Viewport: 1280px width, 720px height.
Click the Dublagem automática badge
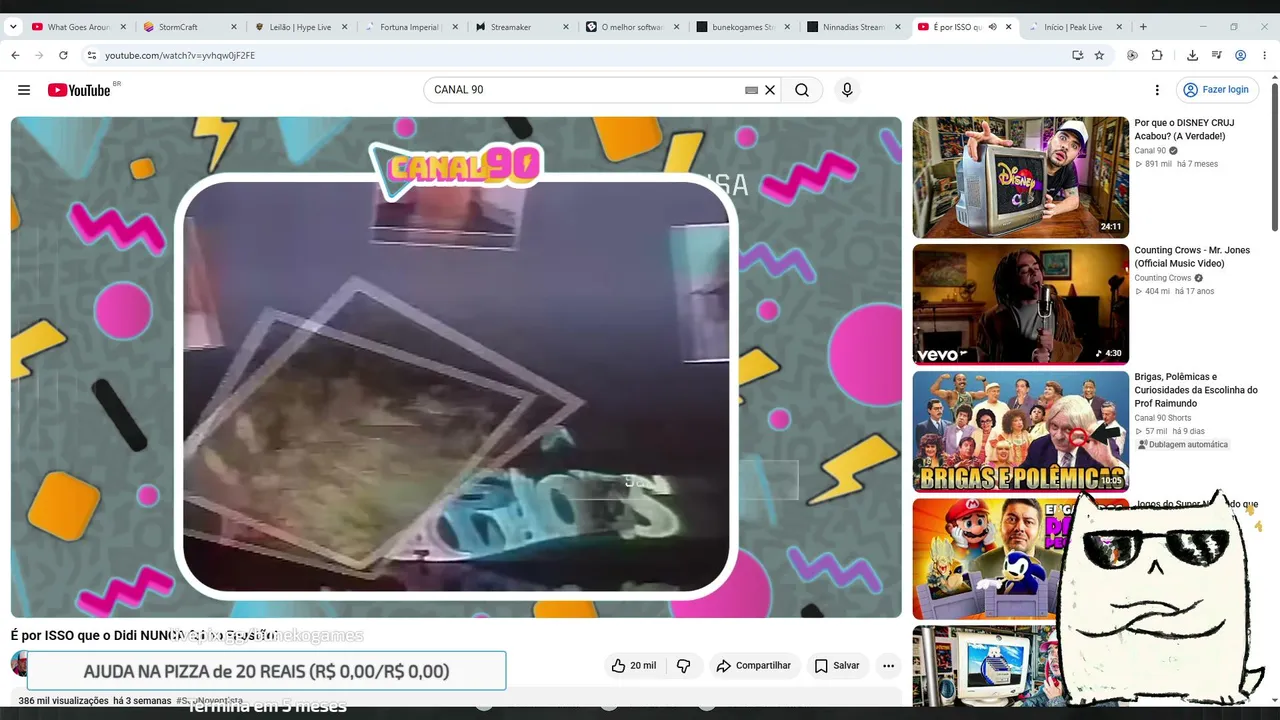(1183, 445)
